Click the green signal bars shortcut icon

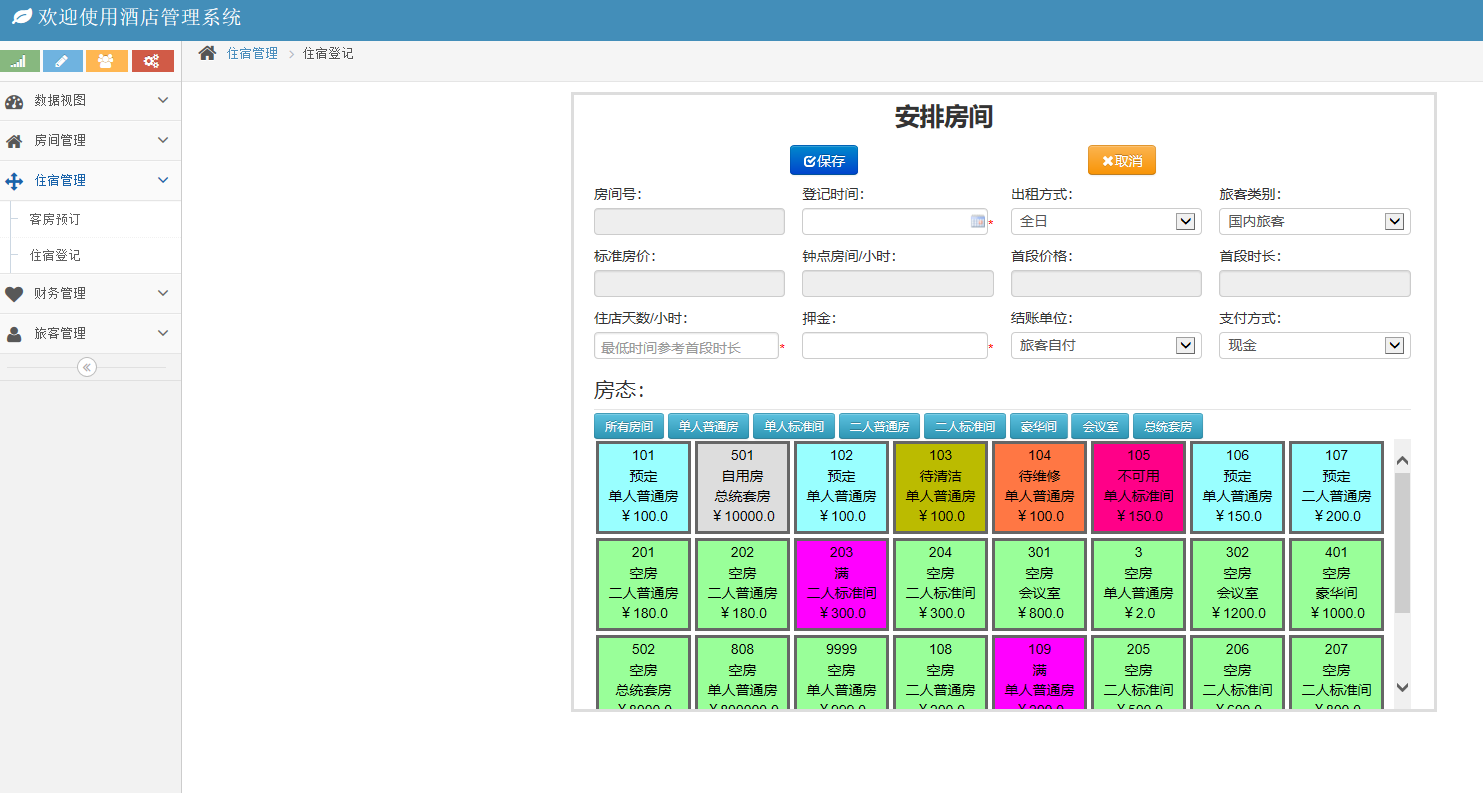coord(19,61)
